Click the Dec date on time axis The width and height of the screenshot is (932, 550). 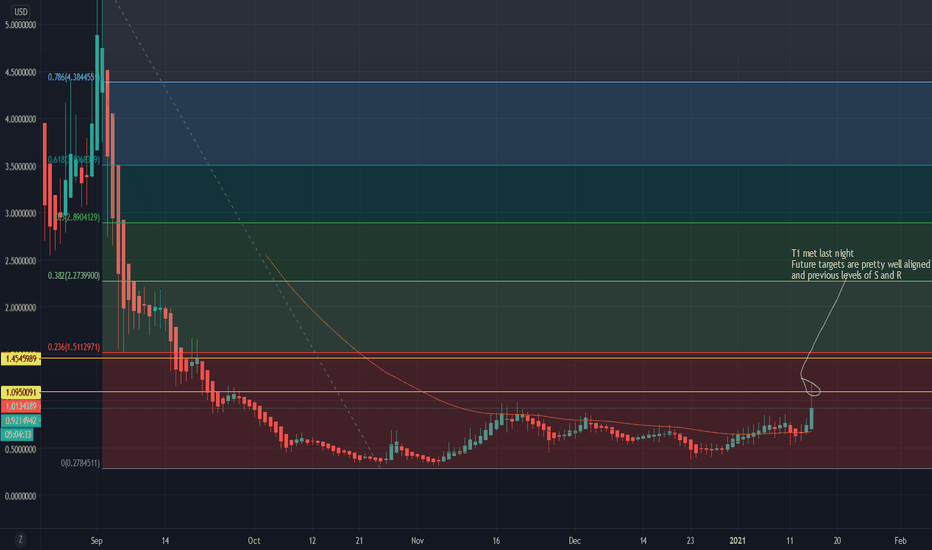[574, 540]
